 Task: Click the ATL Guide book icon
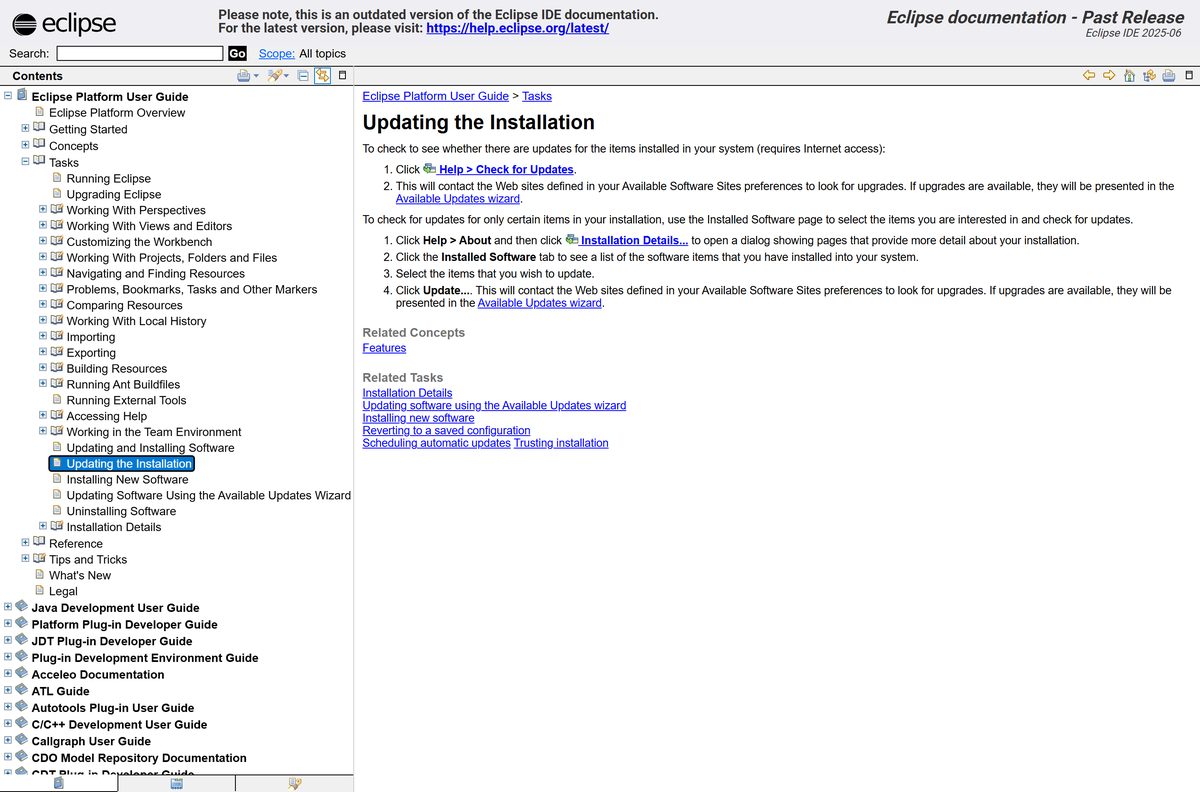[x=22, y=690]
